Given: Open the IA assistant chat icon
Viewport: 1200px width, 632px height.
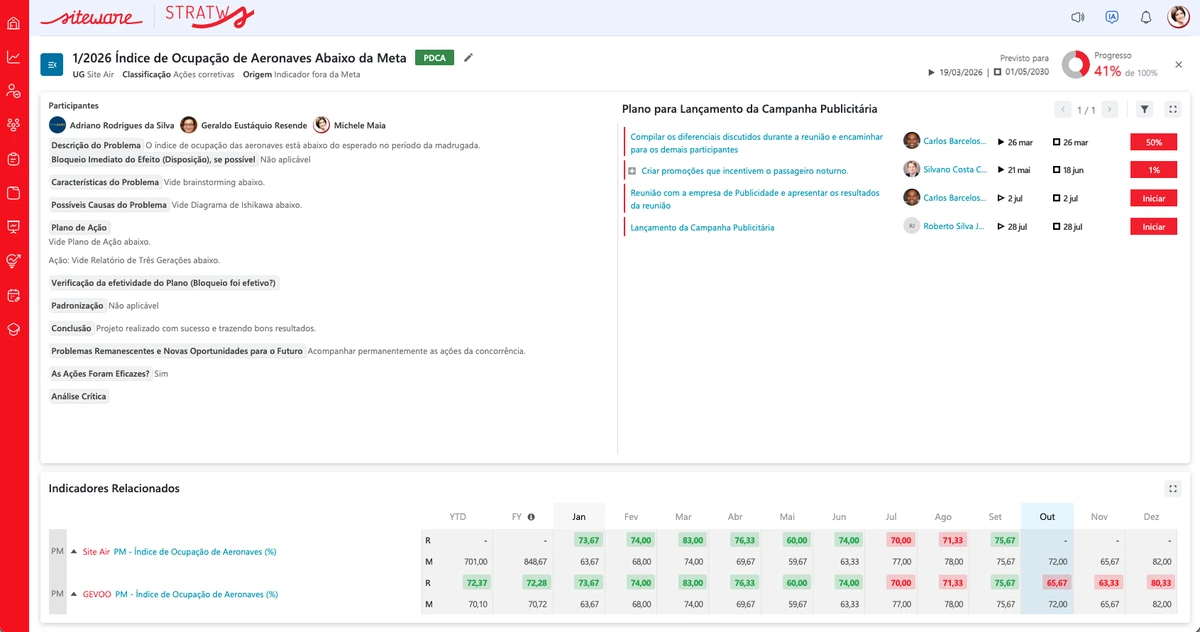Looking at the screenshot, I should click(x=1112, y=17).
